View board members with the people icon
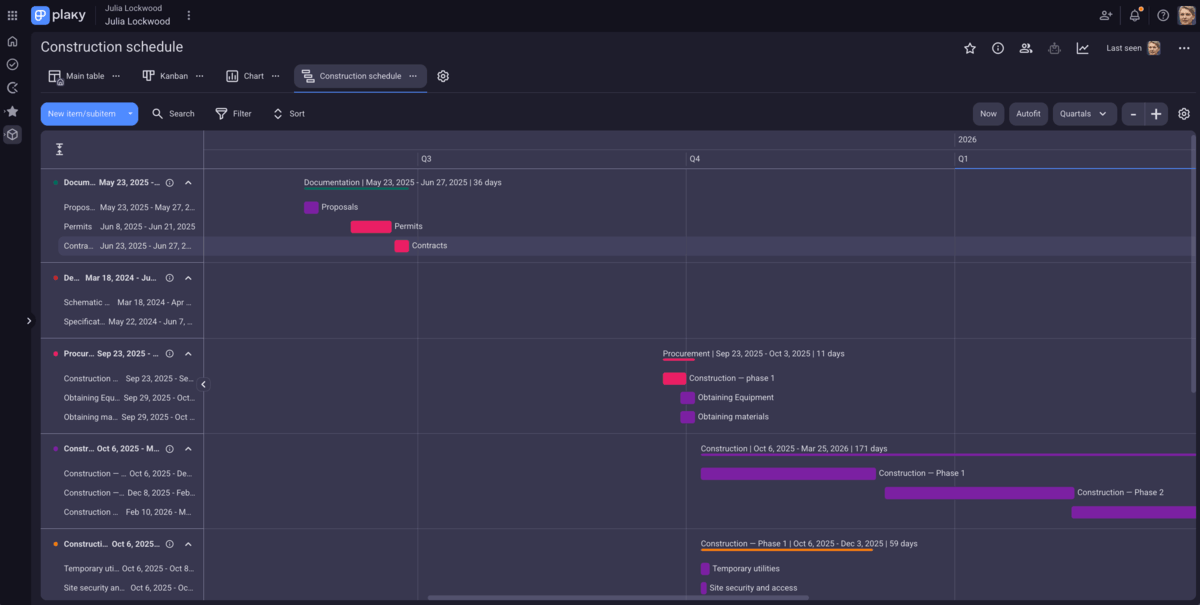 pyautogui.click(x=1025, y=47)
